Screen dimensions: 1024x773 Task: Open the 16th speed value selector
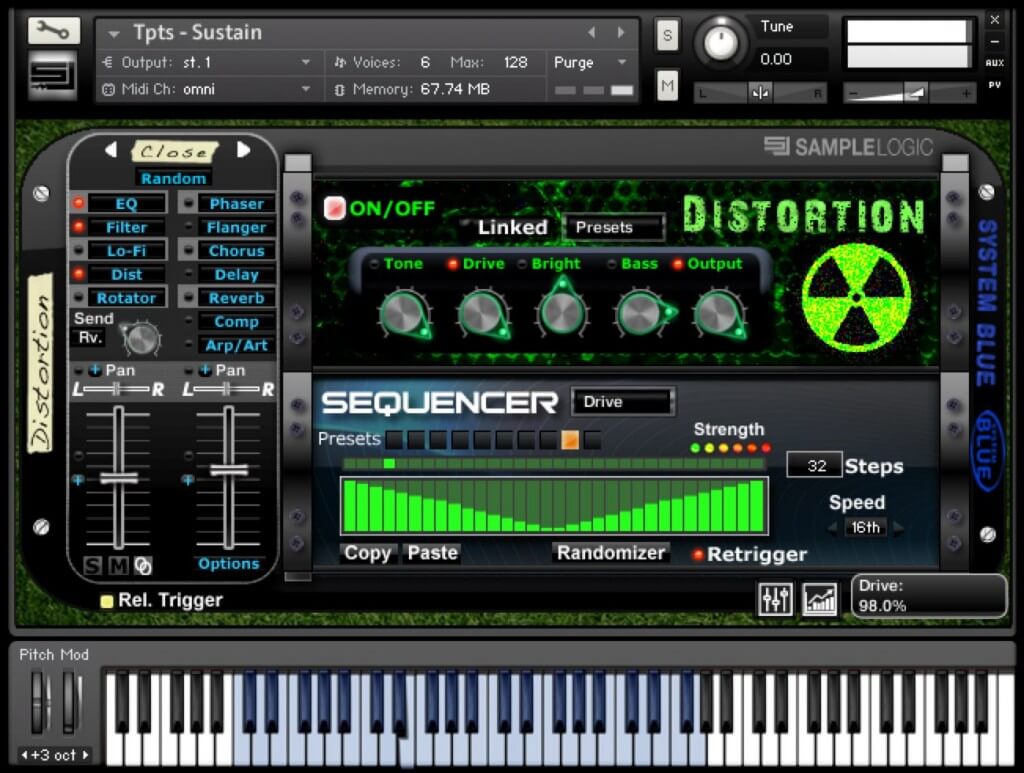(865, 528)
